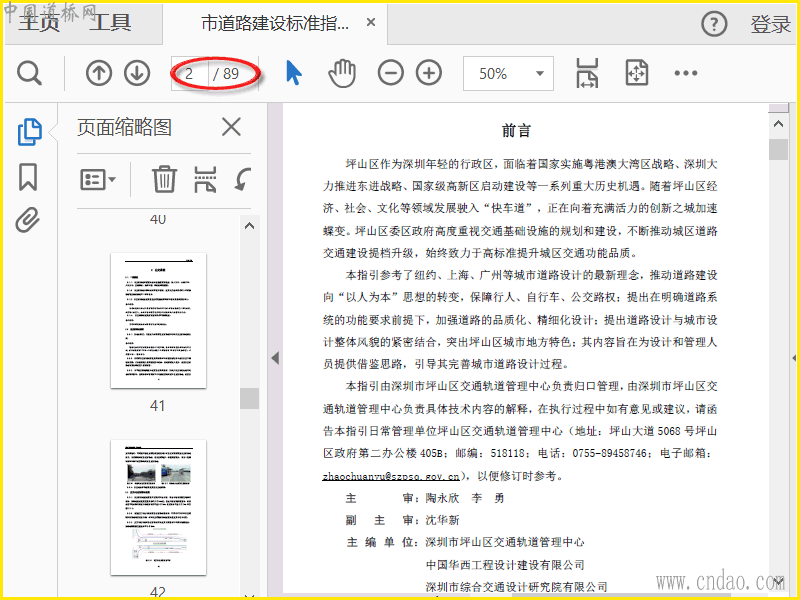Click the fit-width scrolling mode icon
The image size is (800, 600).
pos(587,73)
